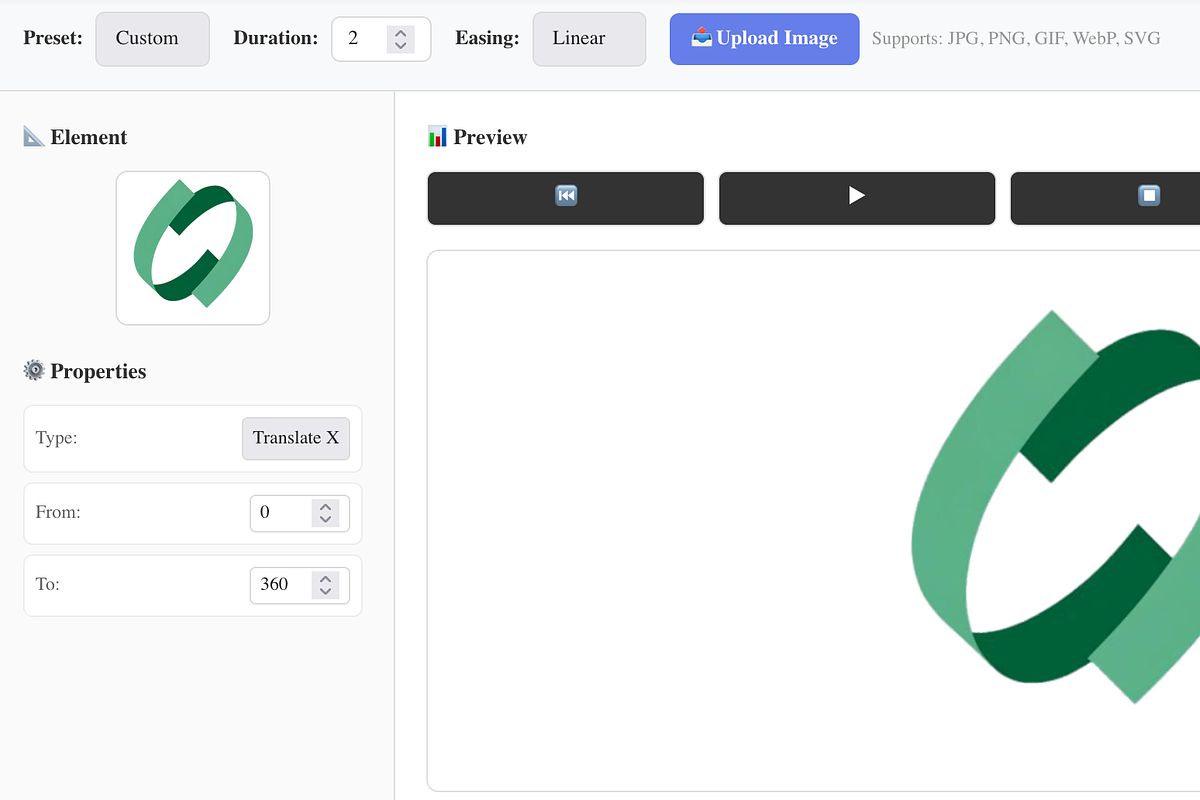Decrement the To value stepper

325,592
